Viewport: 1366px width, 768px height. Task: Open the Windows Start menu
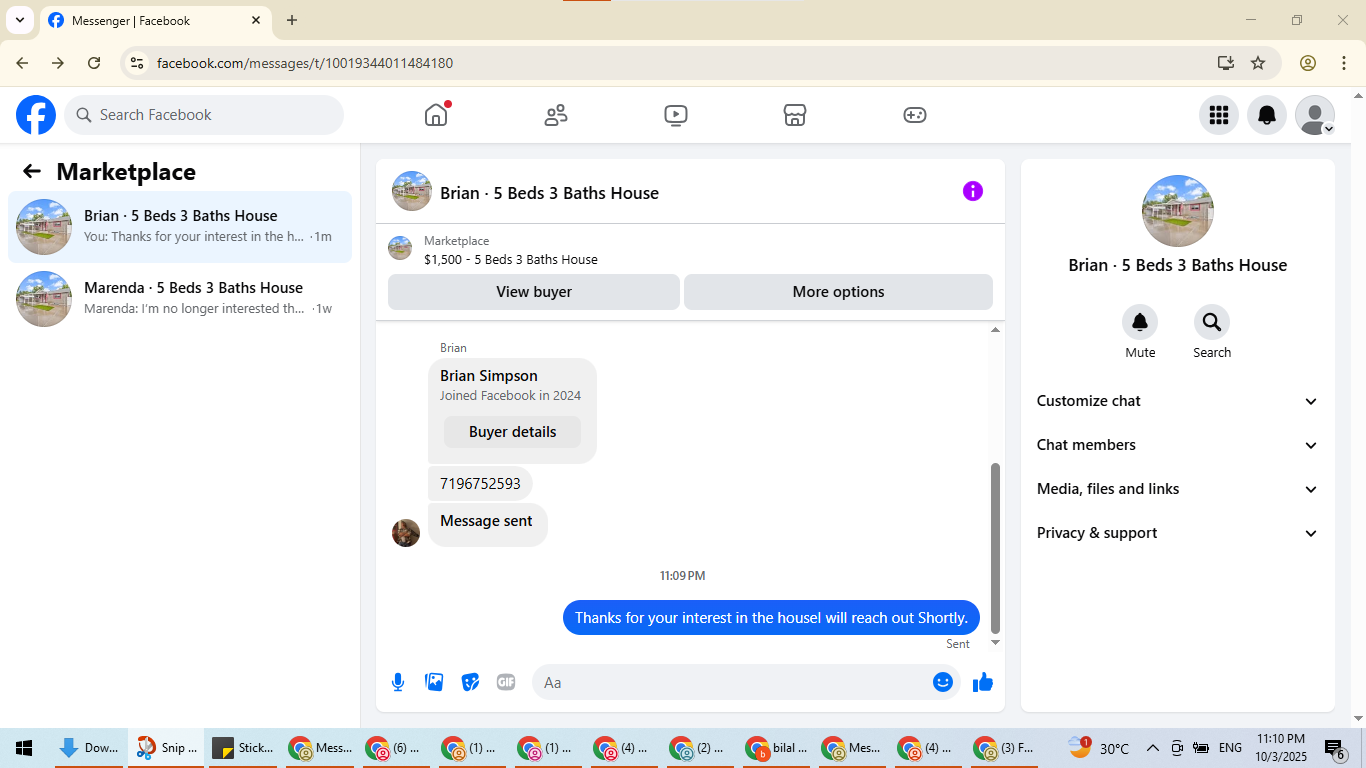coord(24,748)
